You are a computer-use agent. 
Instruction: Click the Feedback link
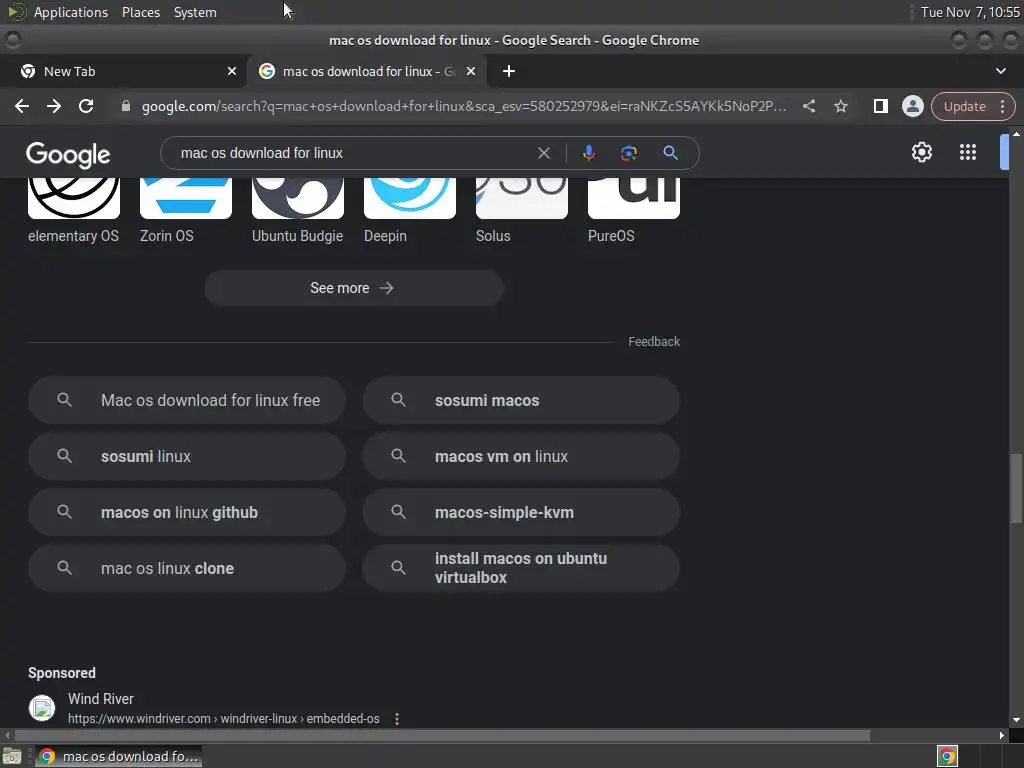654,342
